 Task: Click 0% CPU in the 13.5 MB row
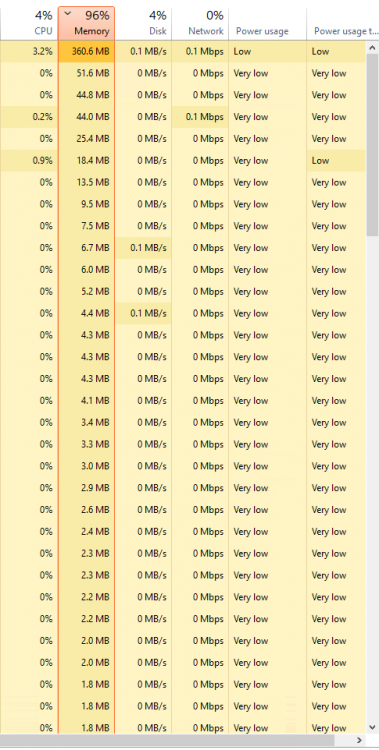click(46, 182)
